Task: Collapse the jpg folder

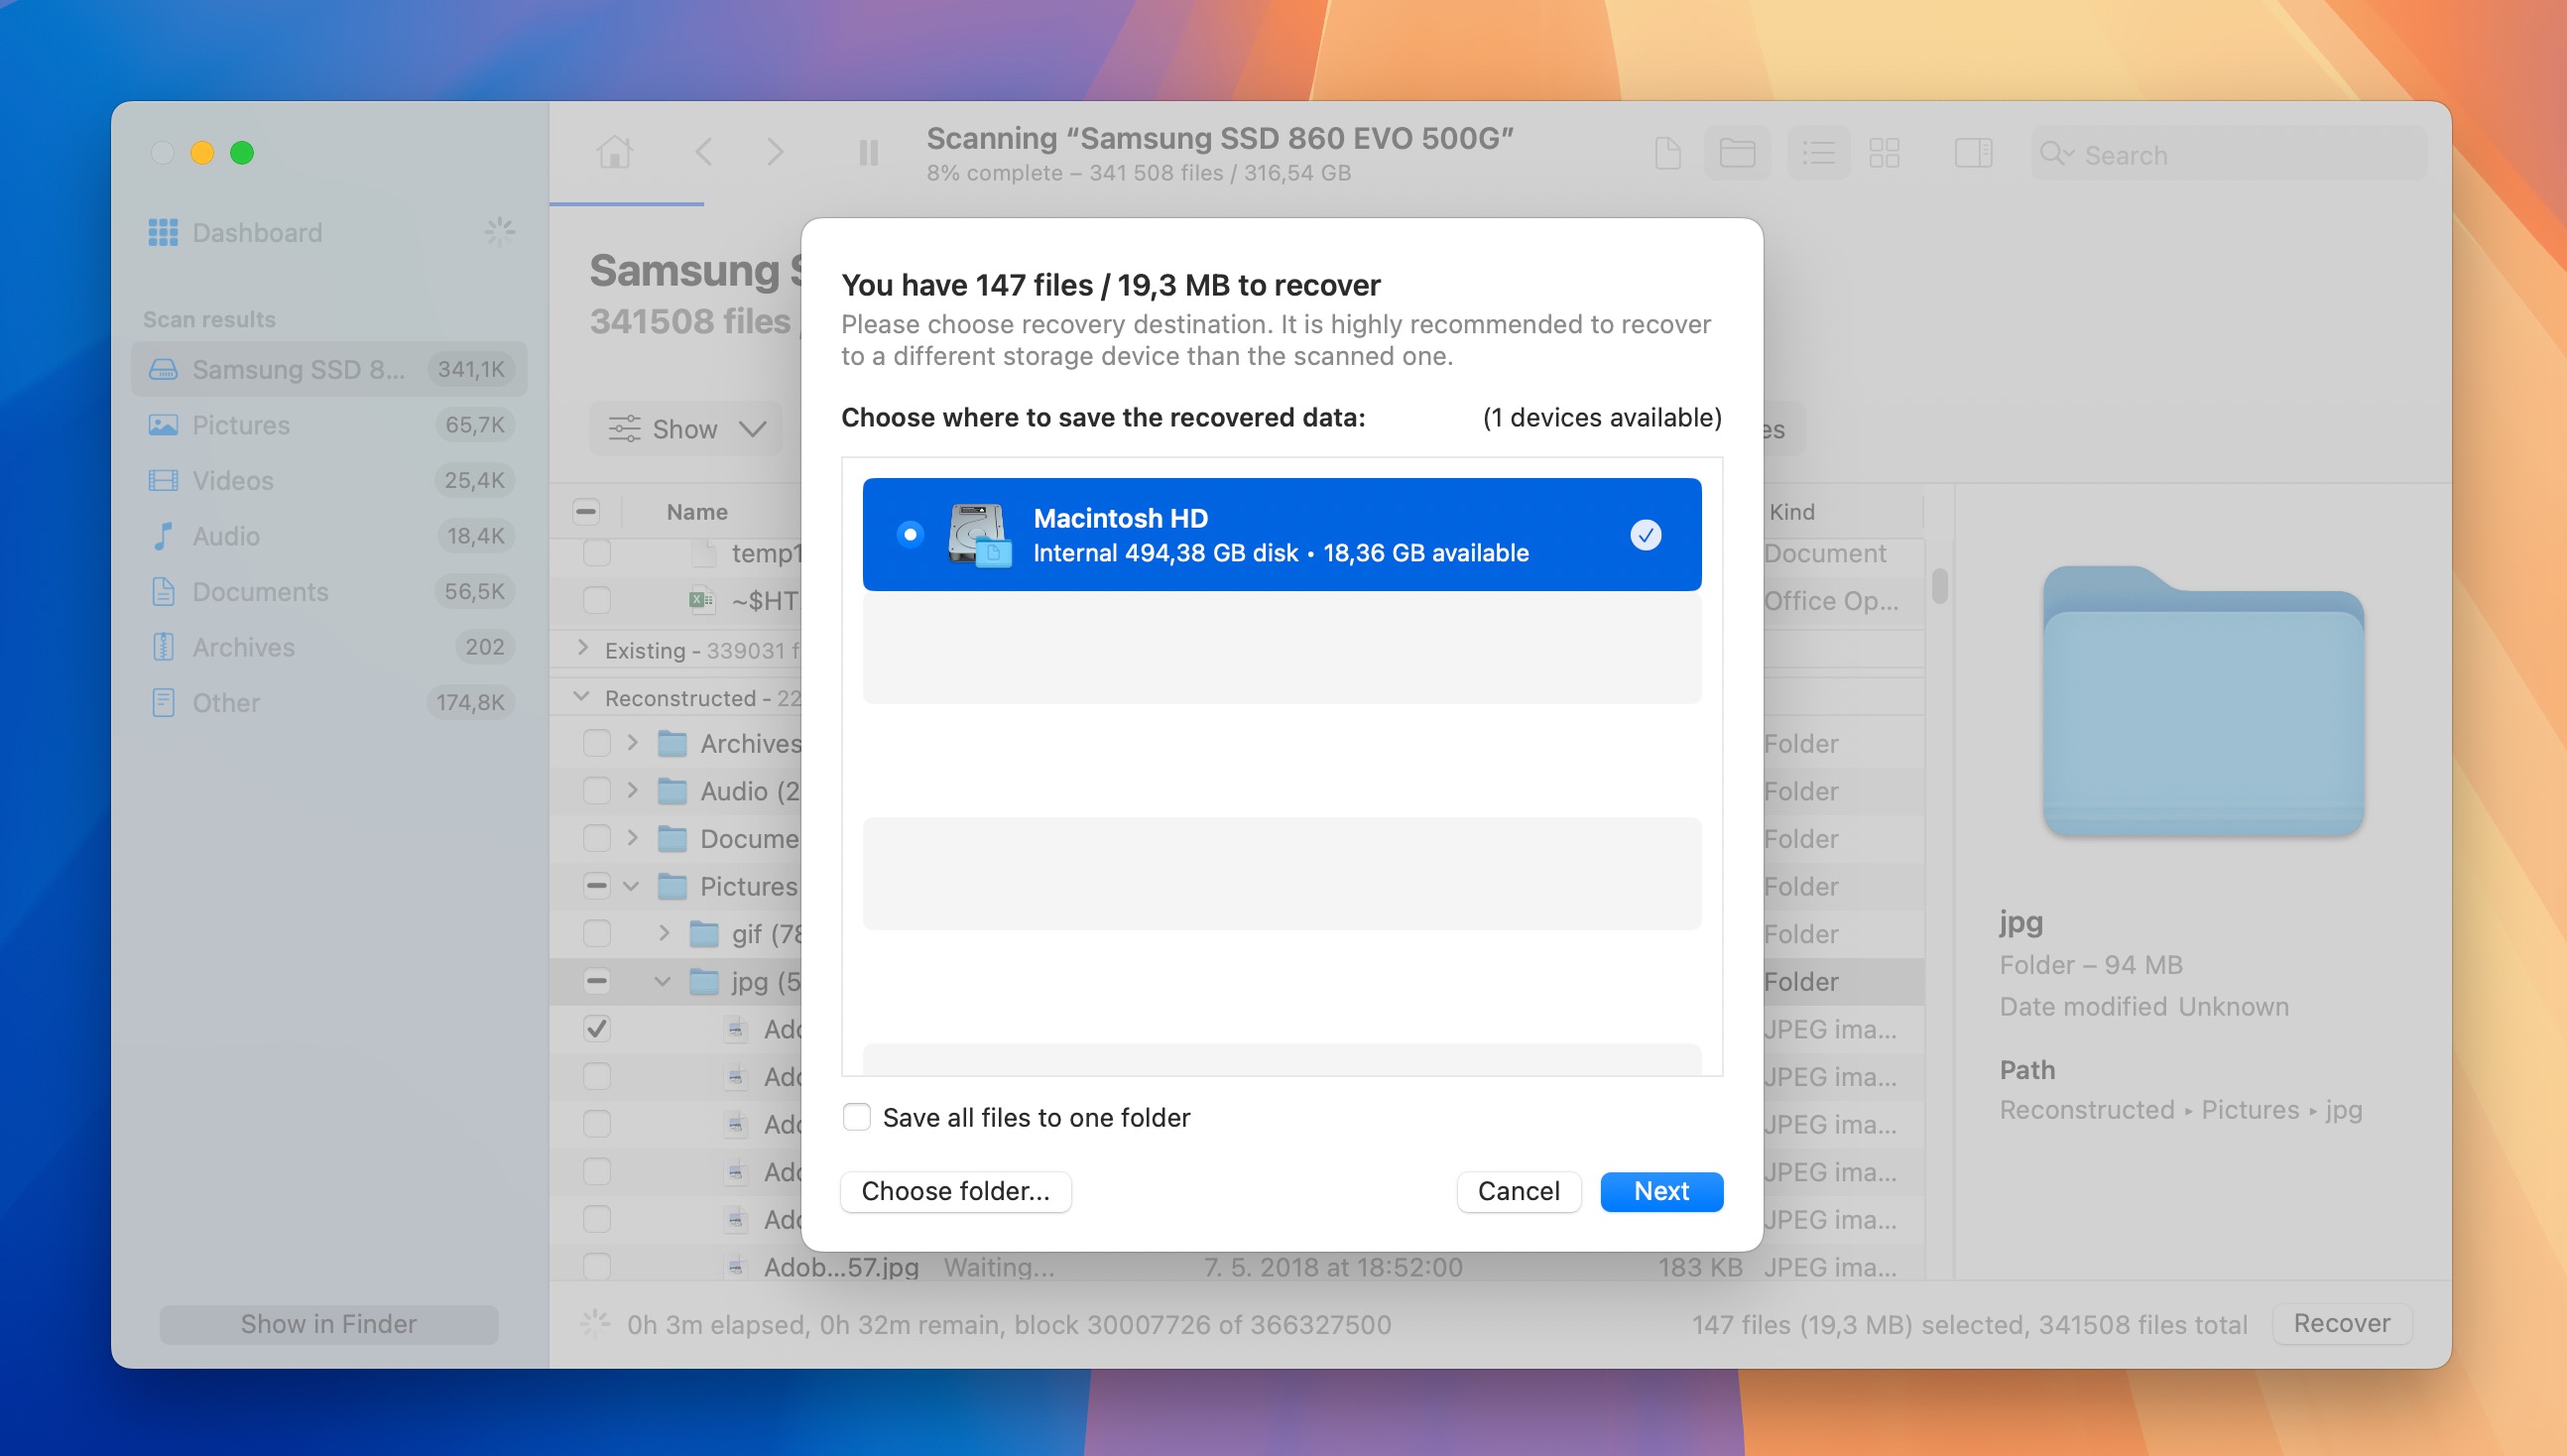Action: coord(662,981)
